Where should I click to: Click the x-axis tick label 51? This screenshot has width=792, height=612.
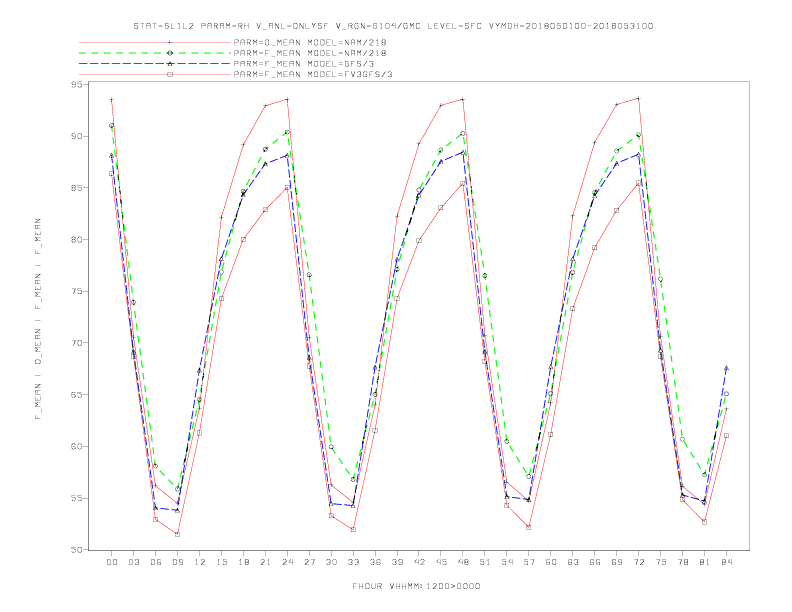[485, 562]
